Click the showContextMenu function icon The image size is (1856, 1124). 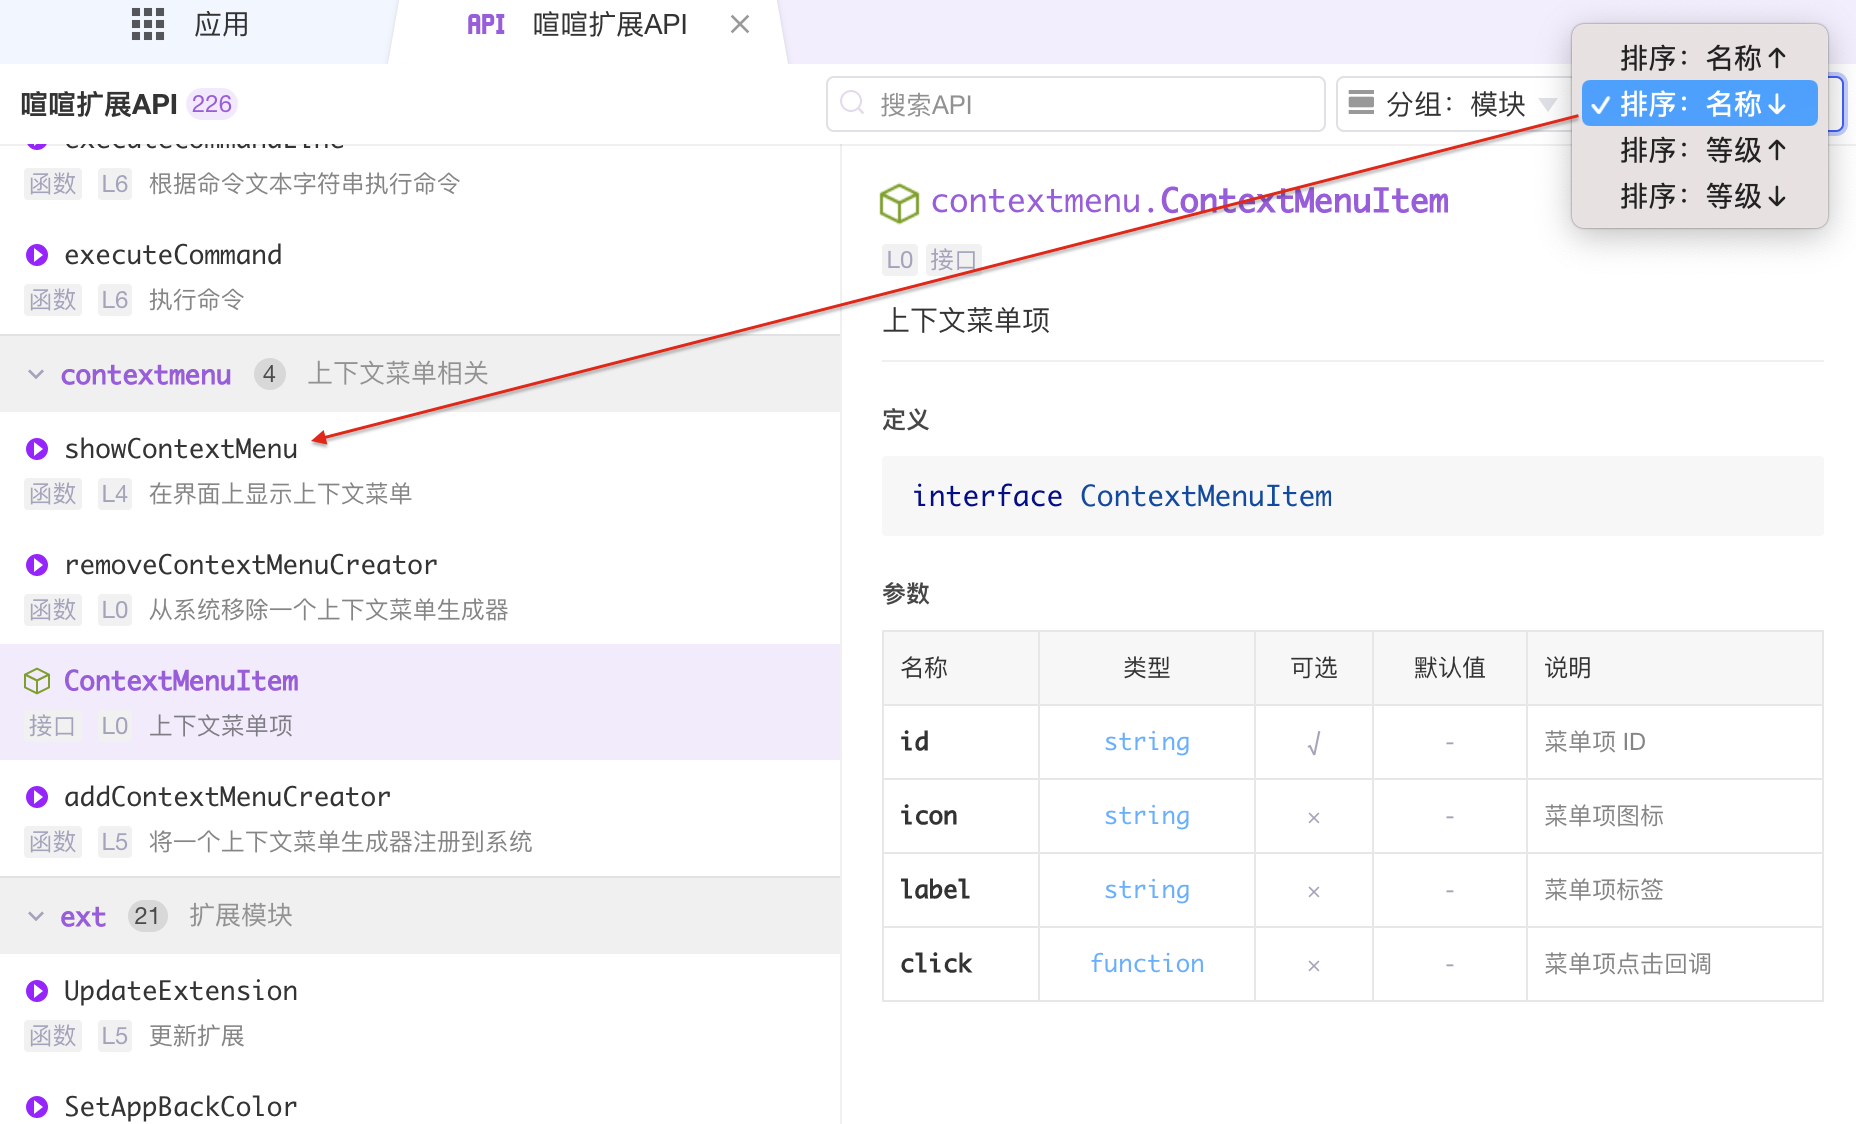tap(37, 449)
